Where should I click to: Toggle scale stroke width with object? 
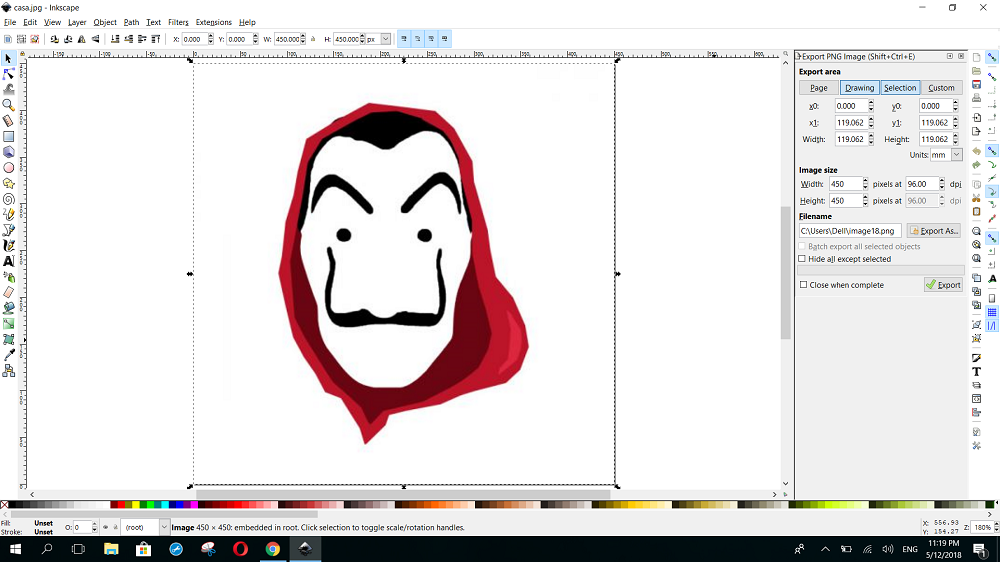tap(404, 39)
